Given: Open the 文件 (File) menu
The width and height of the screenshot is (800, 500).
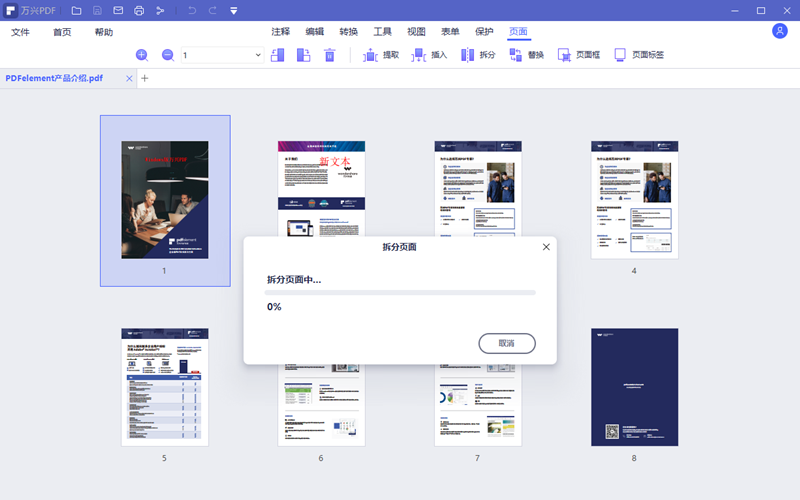Looking at the screenshot, I should [21, 32].
